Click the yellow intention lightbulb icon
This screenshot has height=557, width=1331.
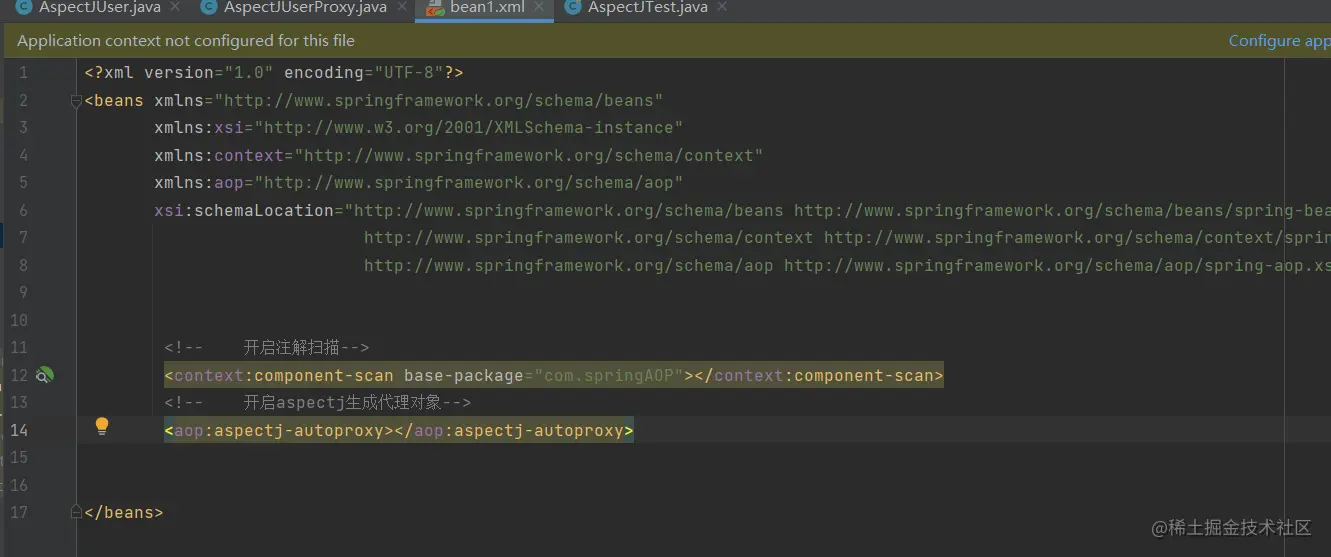(101, 427)
